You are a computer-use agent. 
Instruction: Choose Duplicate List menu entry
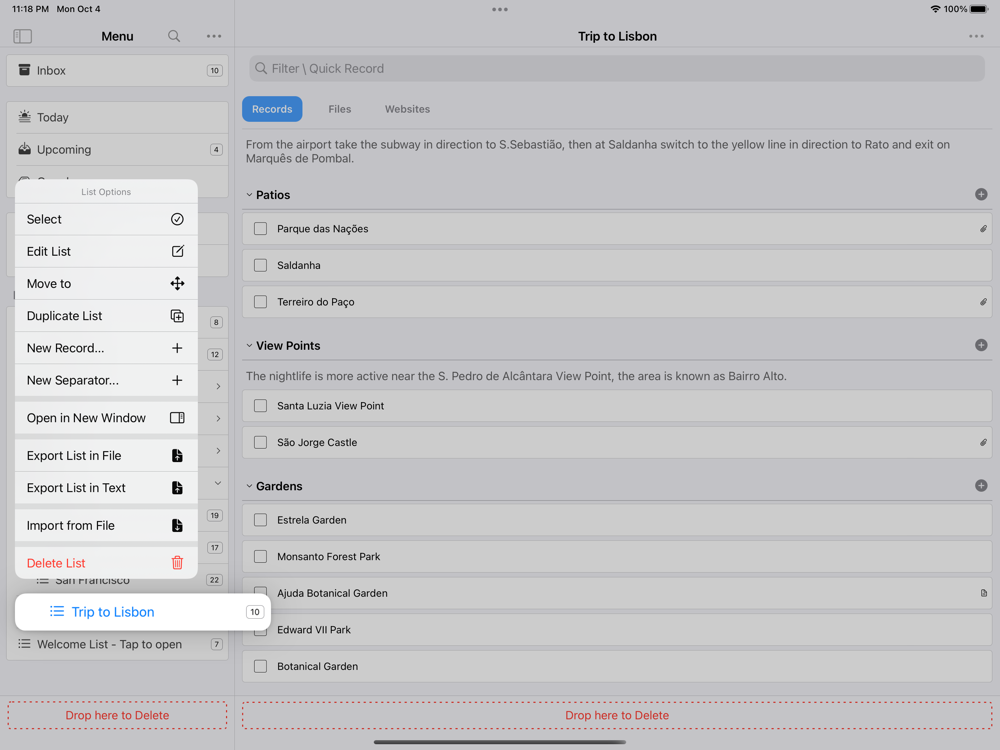coord(106,316)
